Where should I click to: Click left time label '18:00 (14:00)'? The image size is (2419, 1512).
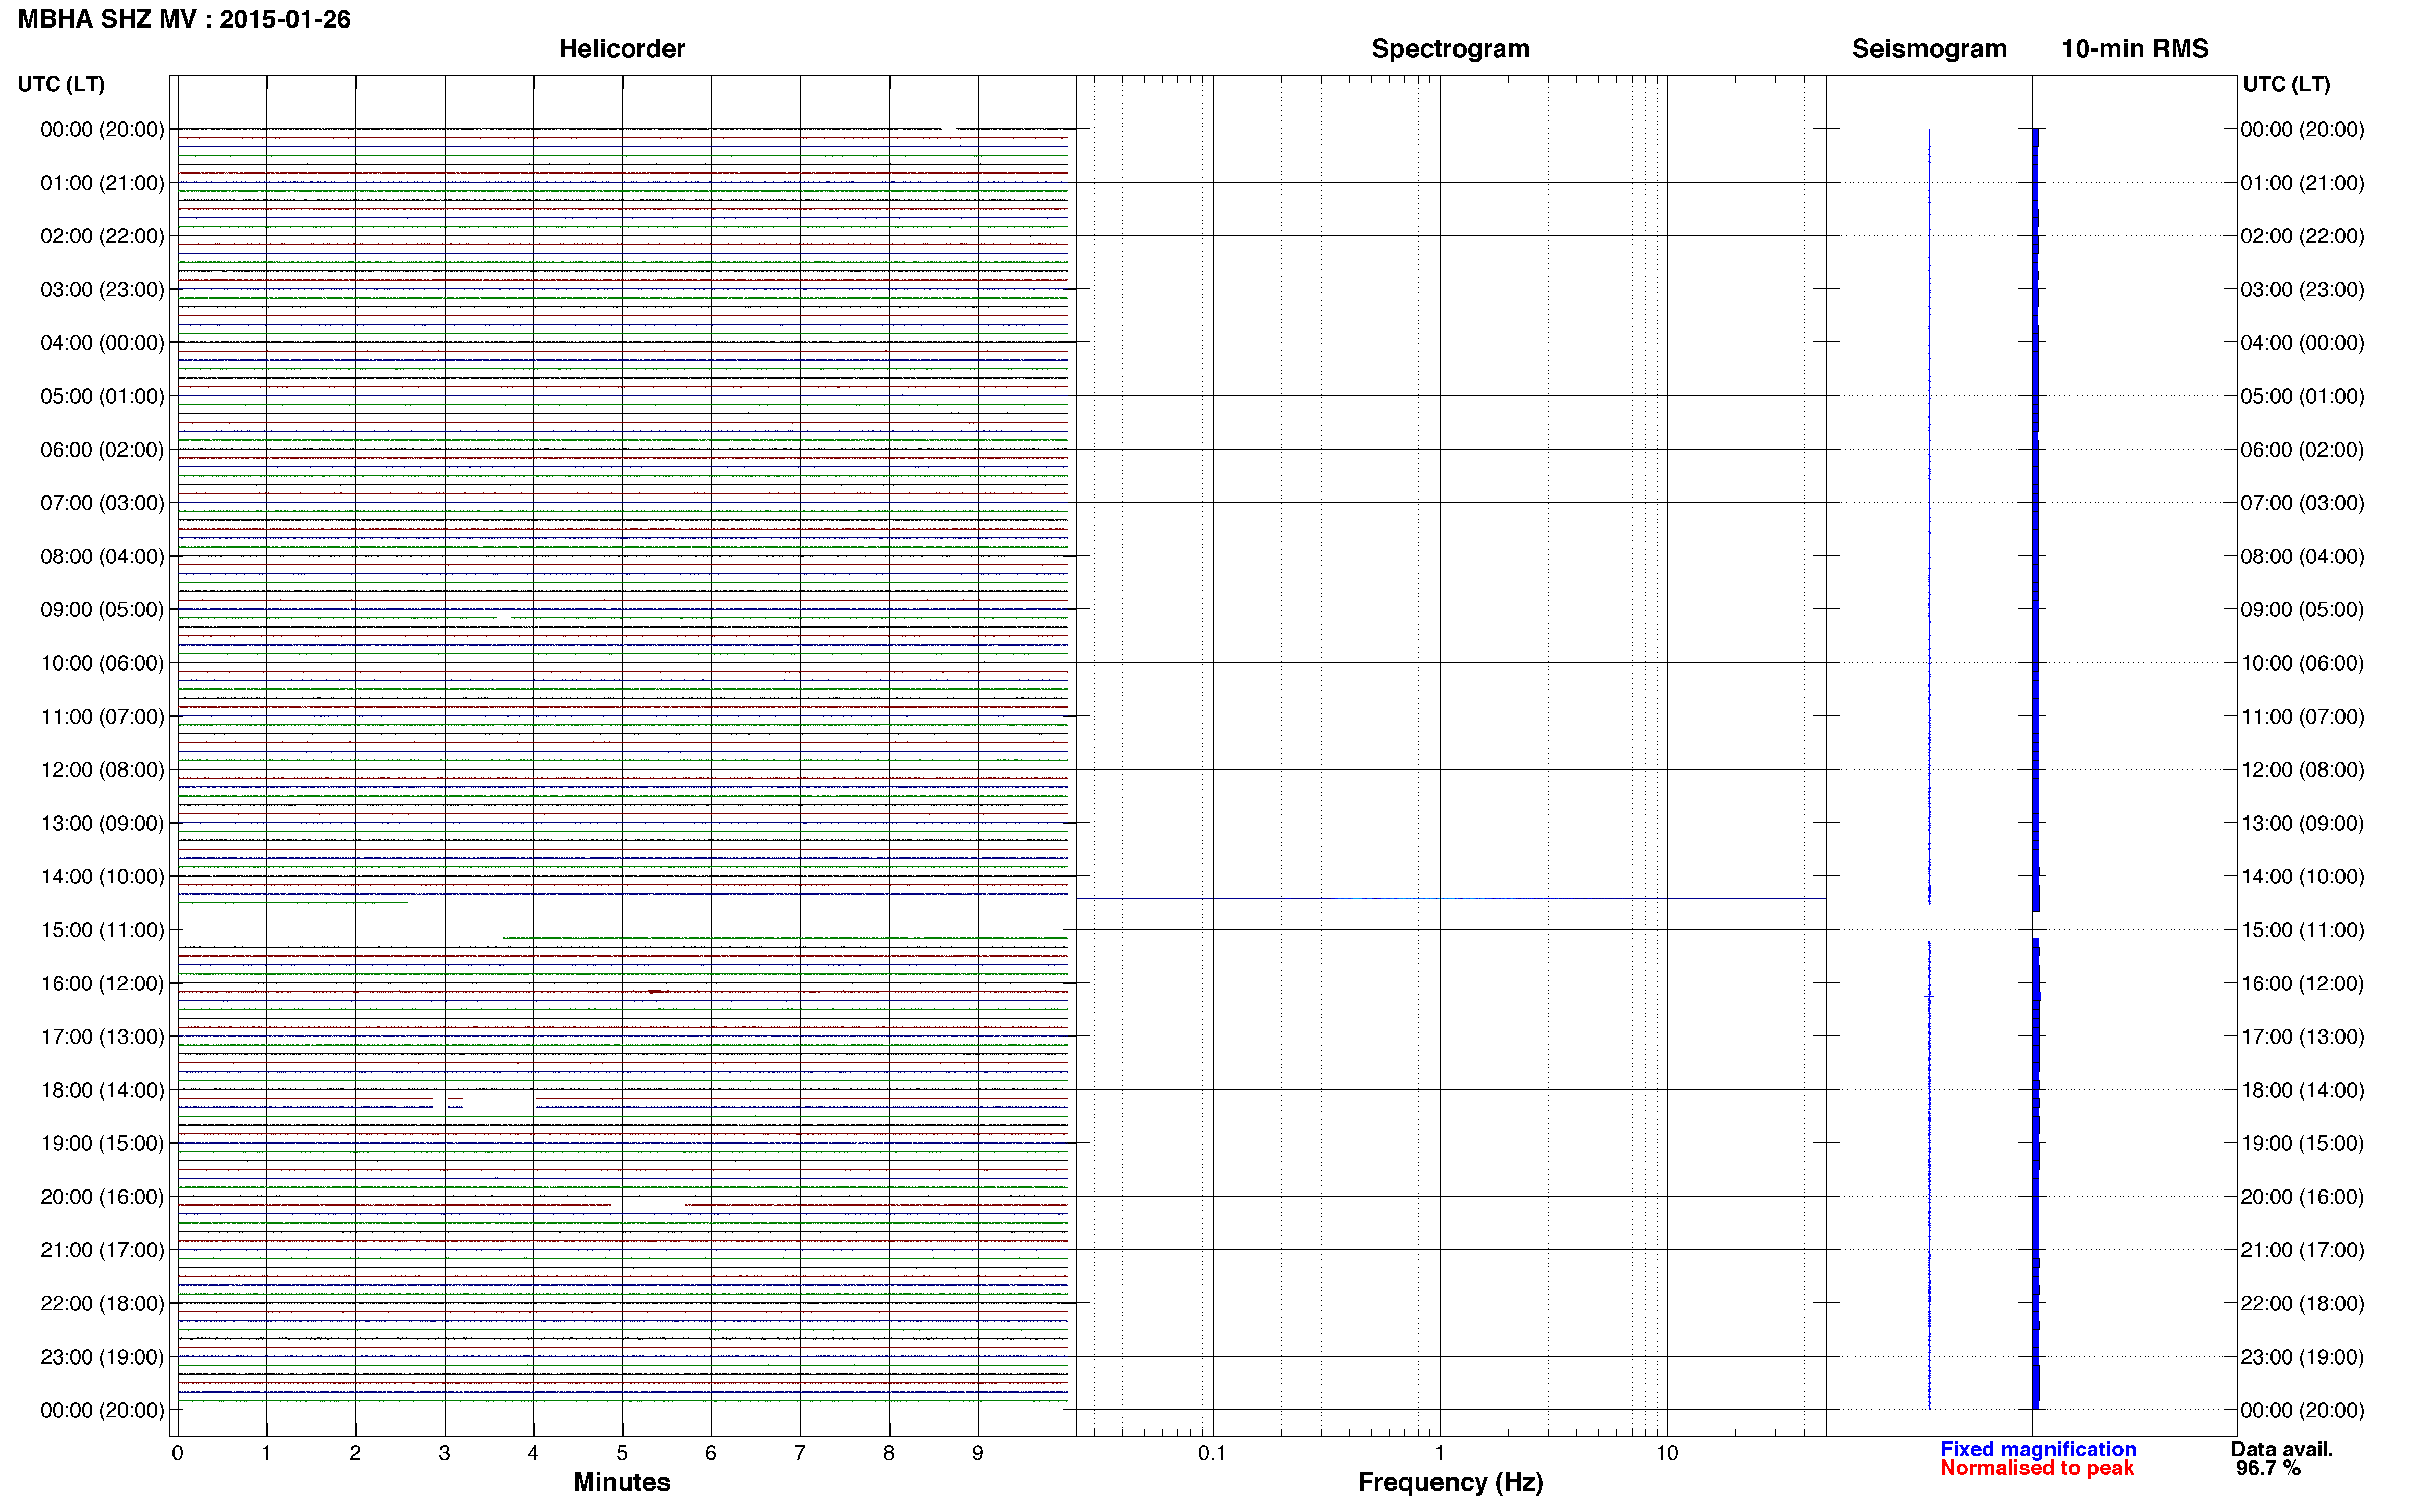pos(102,1090)
